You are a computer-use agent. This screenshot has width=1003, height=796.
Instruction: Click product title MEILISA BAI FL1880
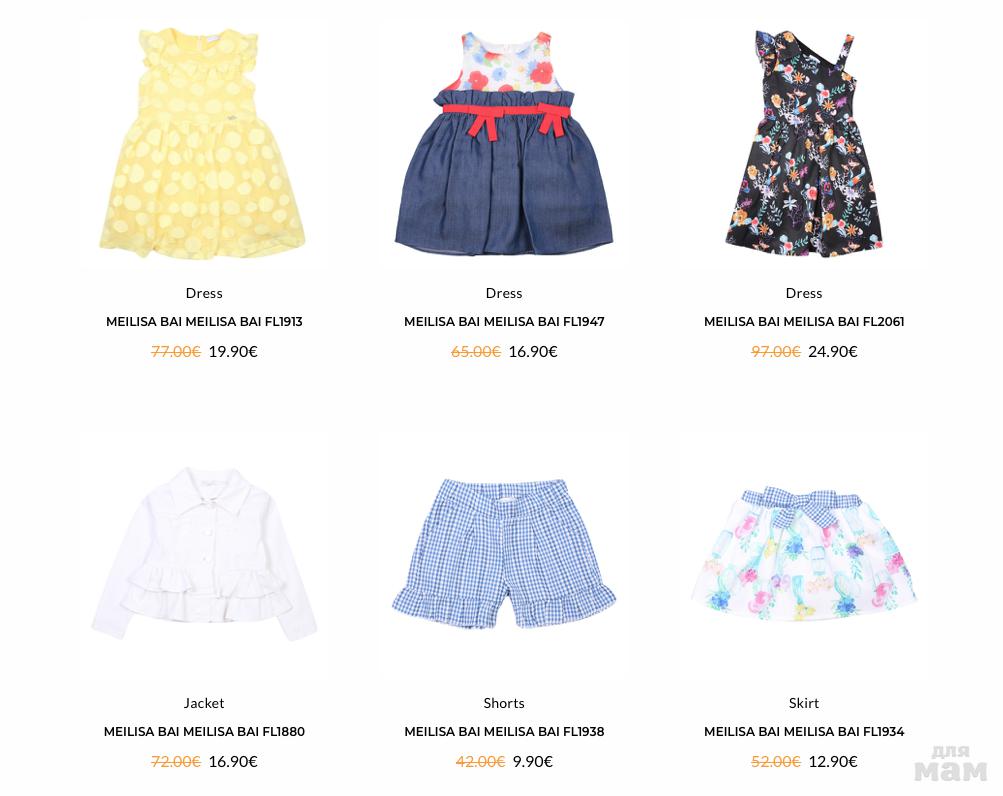coord(204,731)
